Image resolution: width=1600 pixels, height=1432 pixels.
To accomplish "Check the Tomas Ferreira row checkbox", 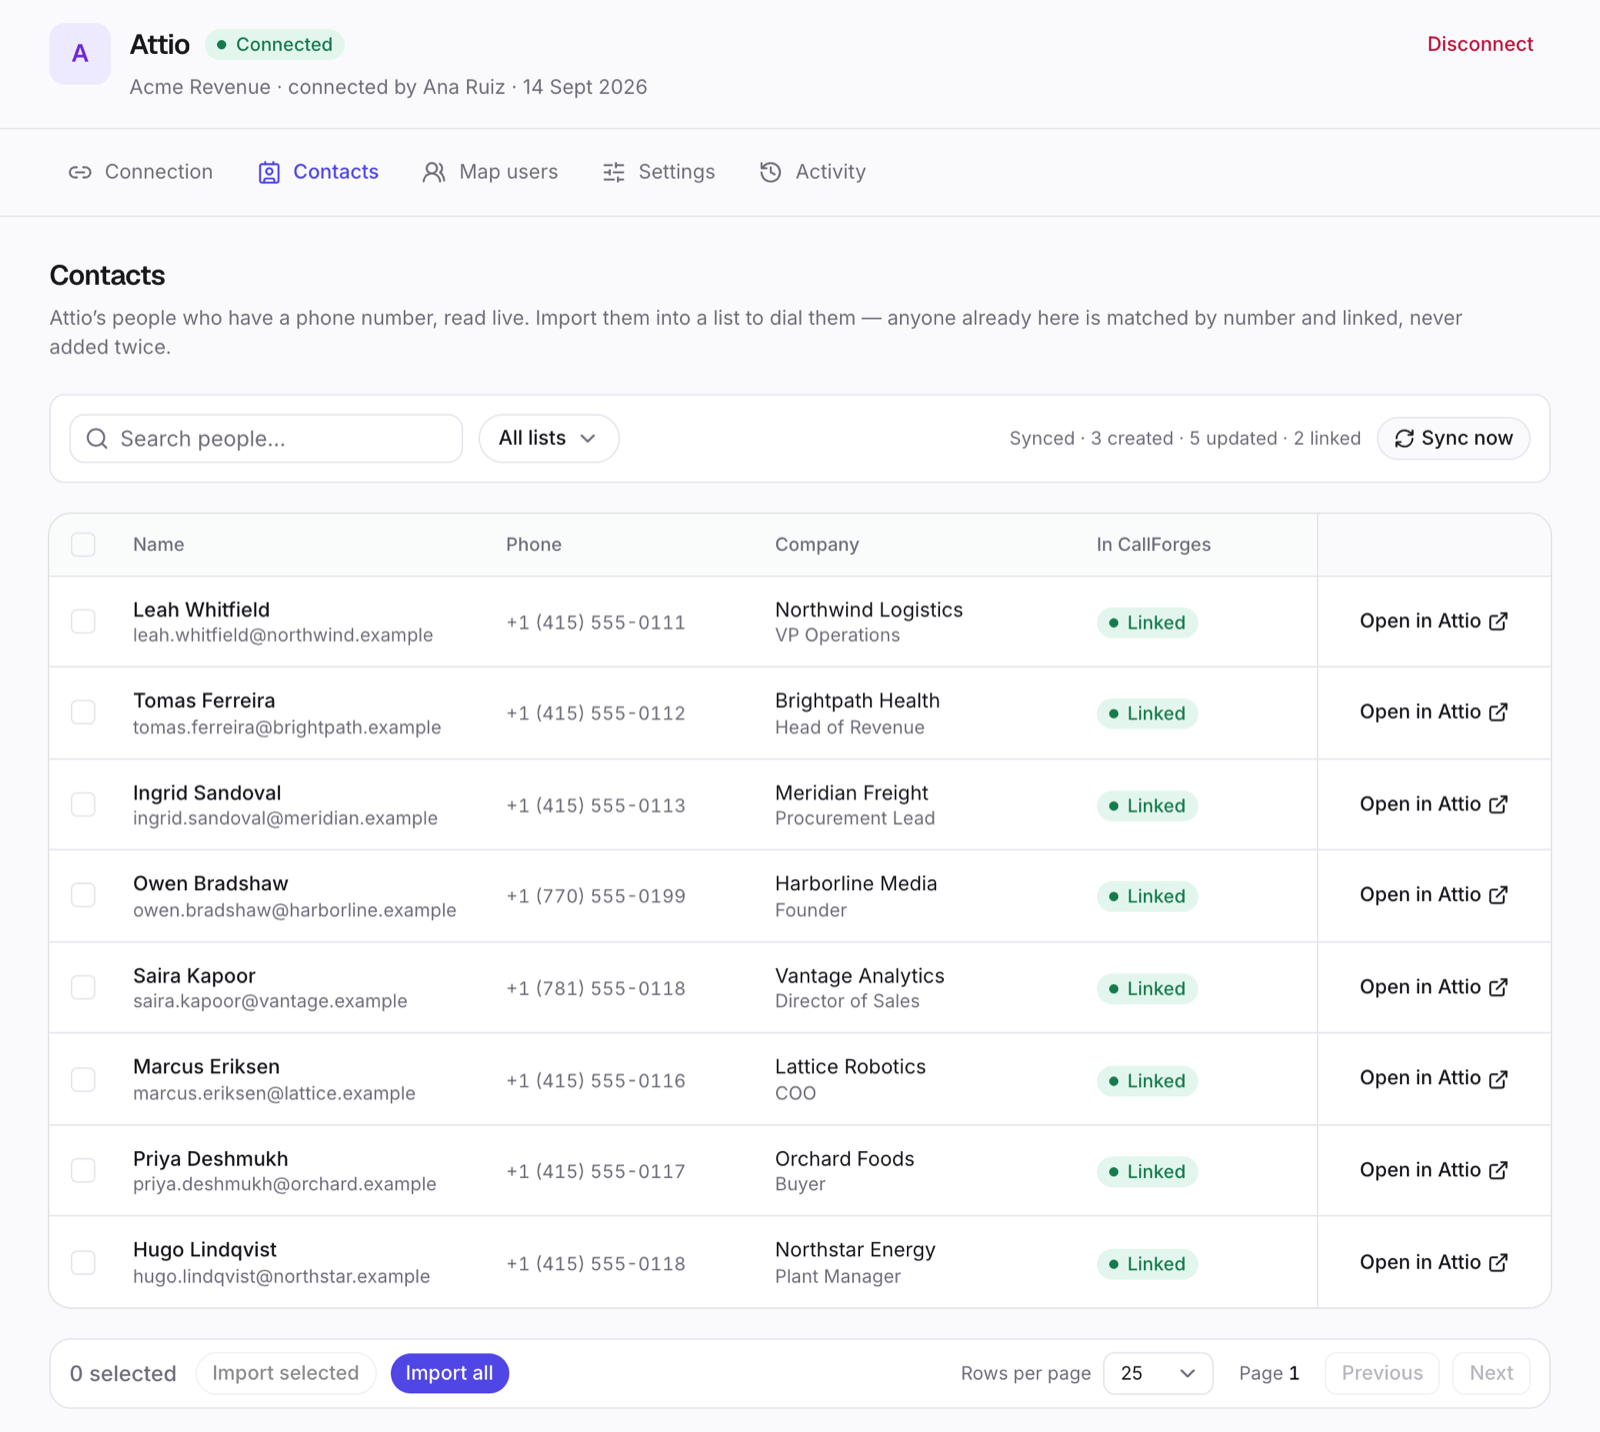I will [83, 712].
